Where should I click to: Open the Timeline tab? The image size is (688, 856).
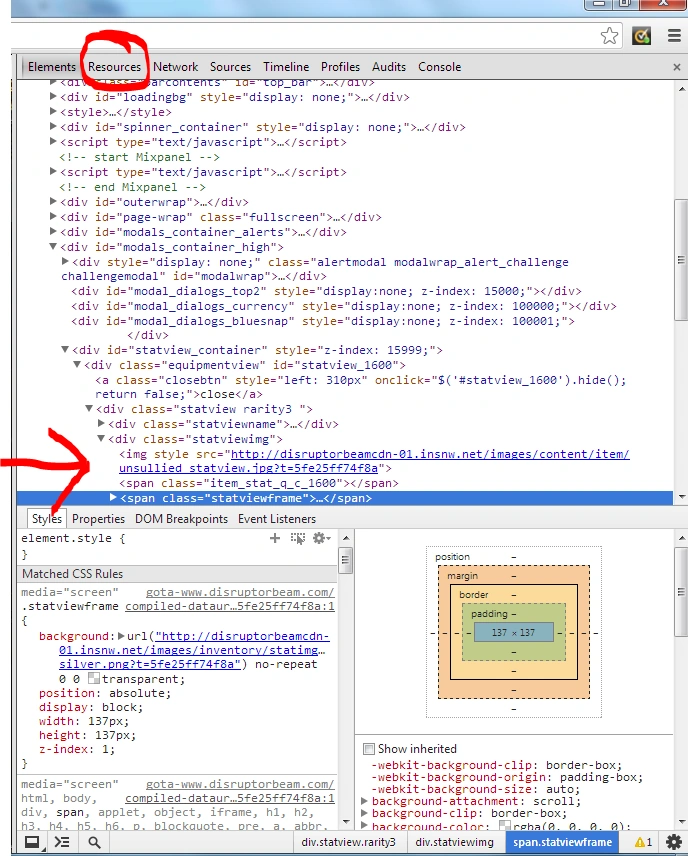(x=286, y=67)
